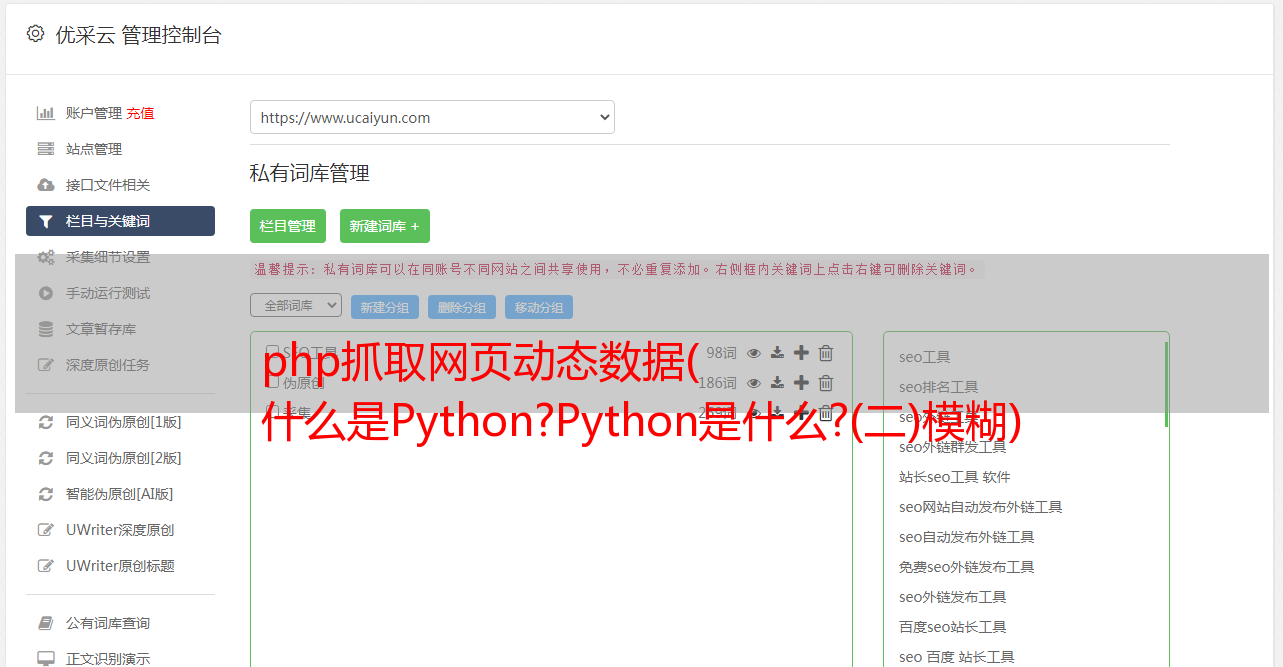Tick the 伪原创 library checkbox

tap(272, 382)
